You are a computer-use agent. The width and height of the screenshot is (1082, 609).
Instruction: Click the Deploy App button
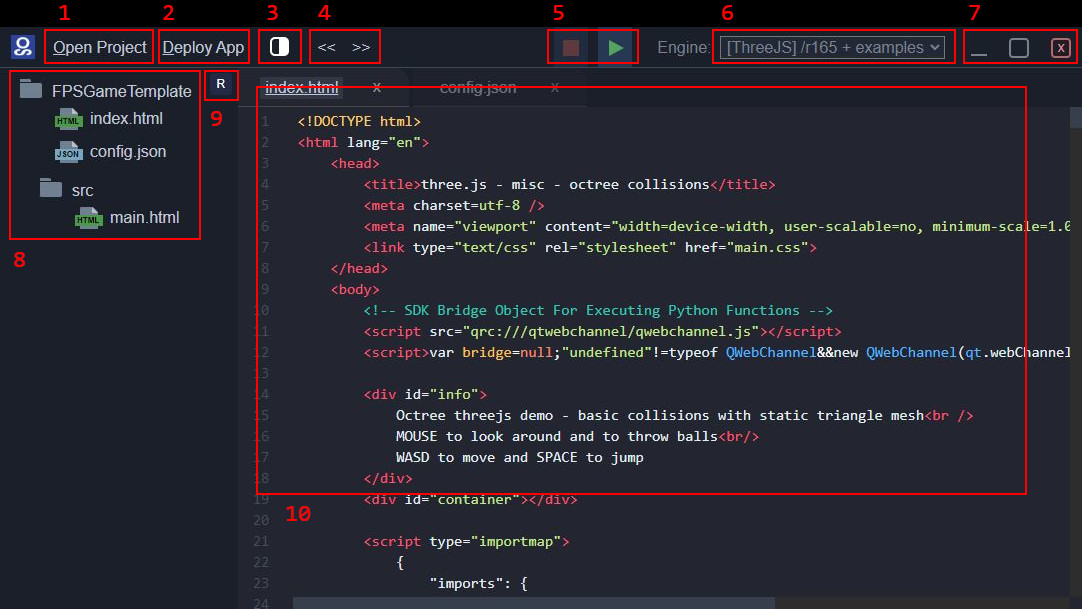coord(203,47)
